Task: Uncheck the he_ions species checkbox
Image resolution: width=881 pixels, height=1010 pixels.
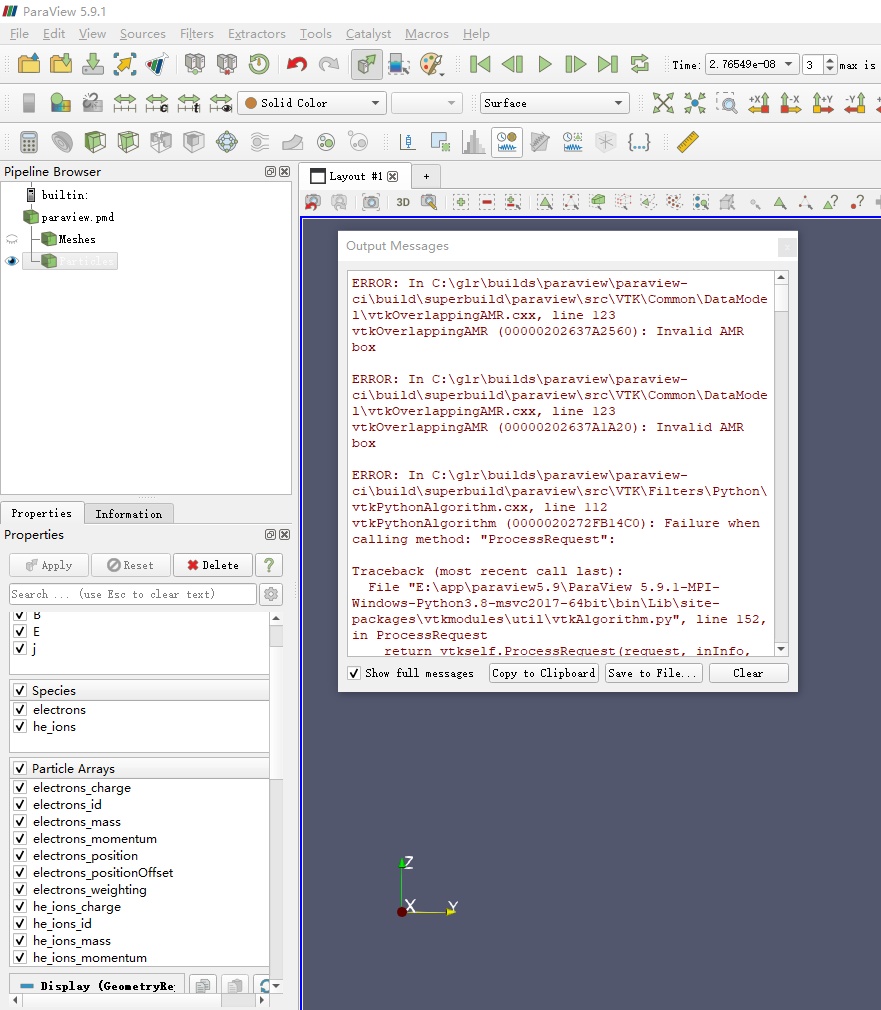Action: (x=20, y=726)
